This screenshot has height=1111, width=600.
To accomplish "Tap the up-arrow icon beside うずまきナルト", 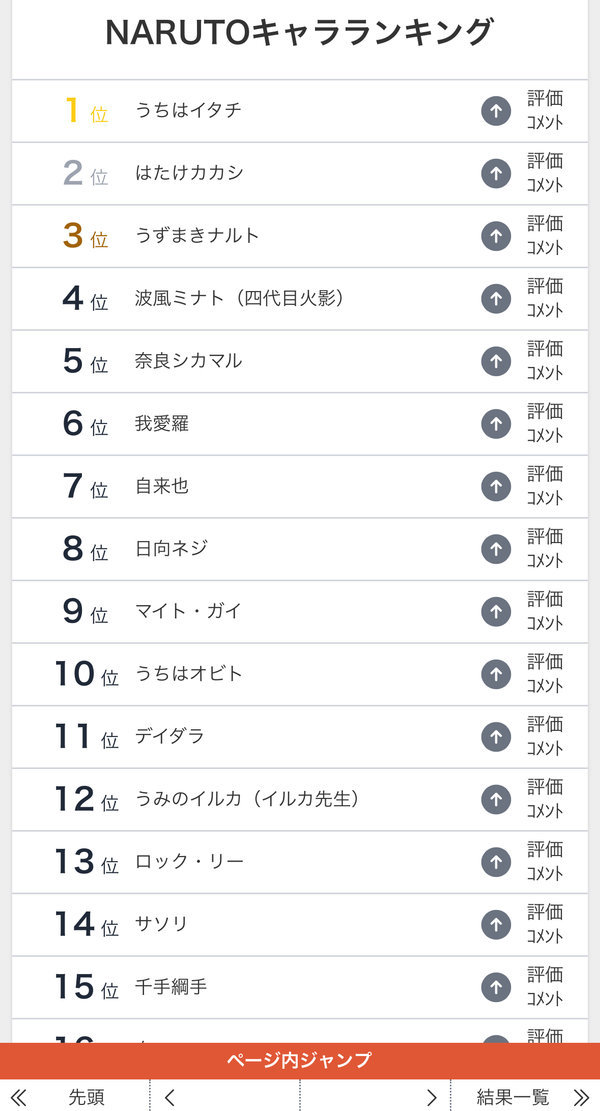I will pyautogui.click(x=496, y=236).
